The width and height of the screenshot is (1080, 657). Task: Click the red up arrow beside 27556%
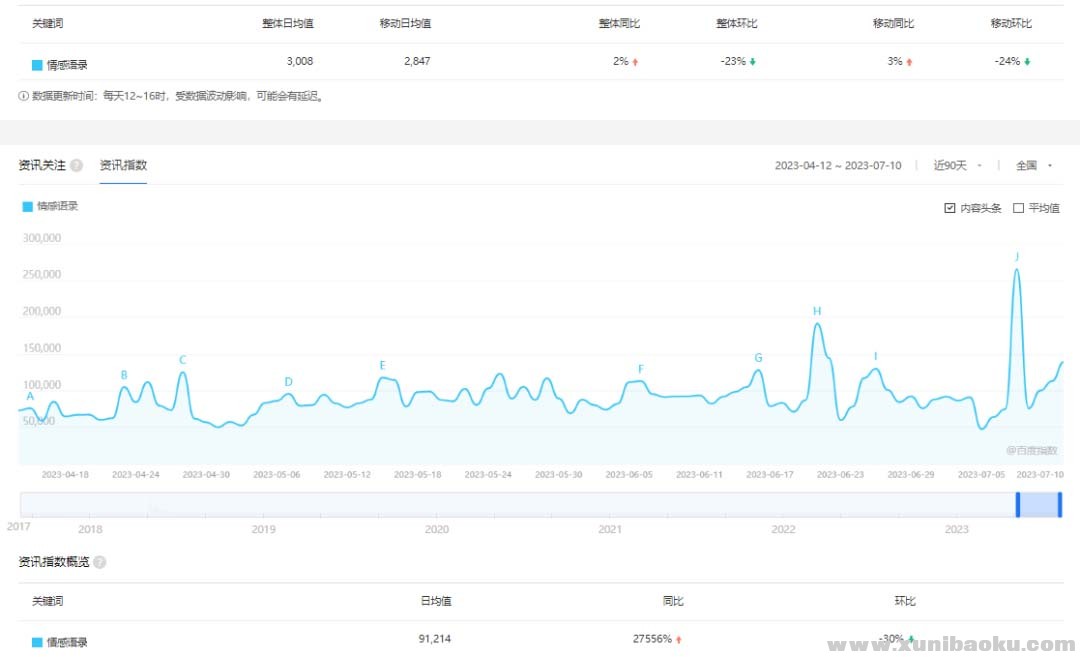click(x=679, y=639)
